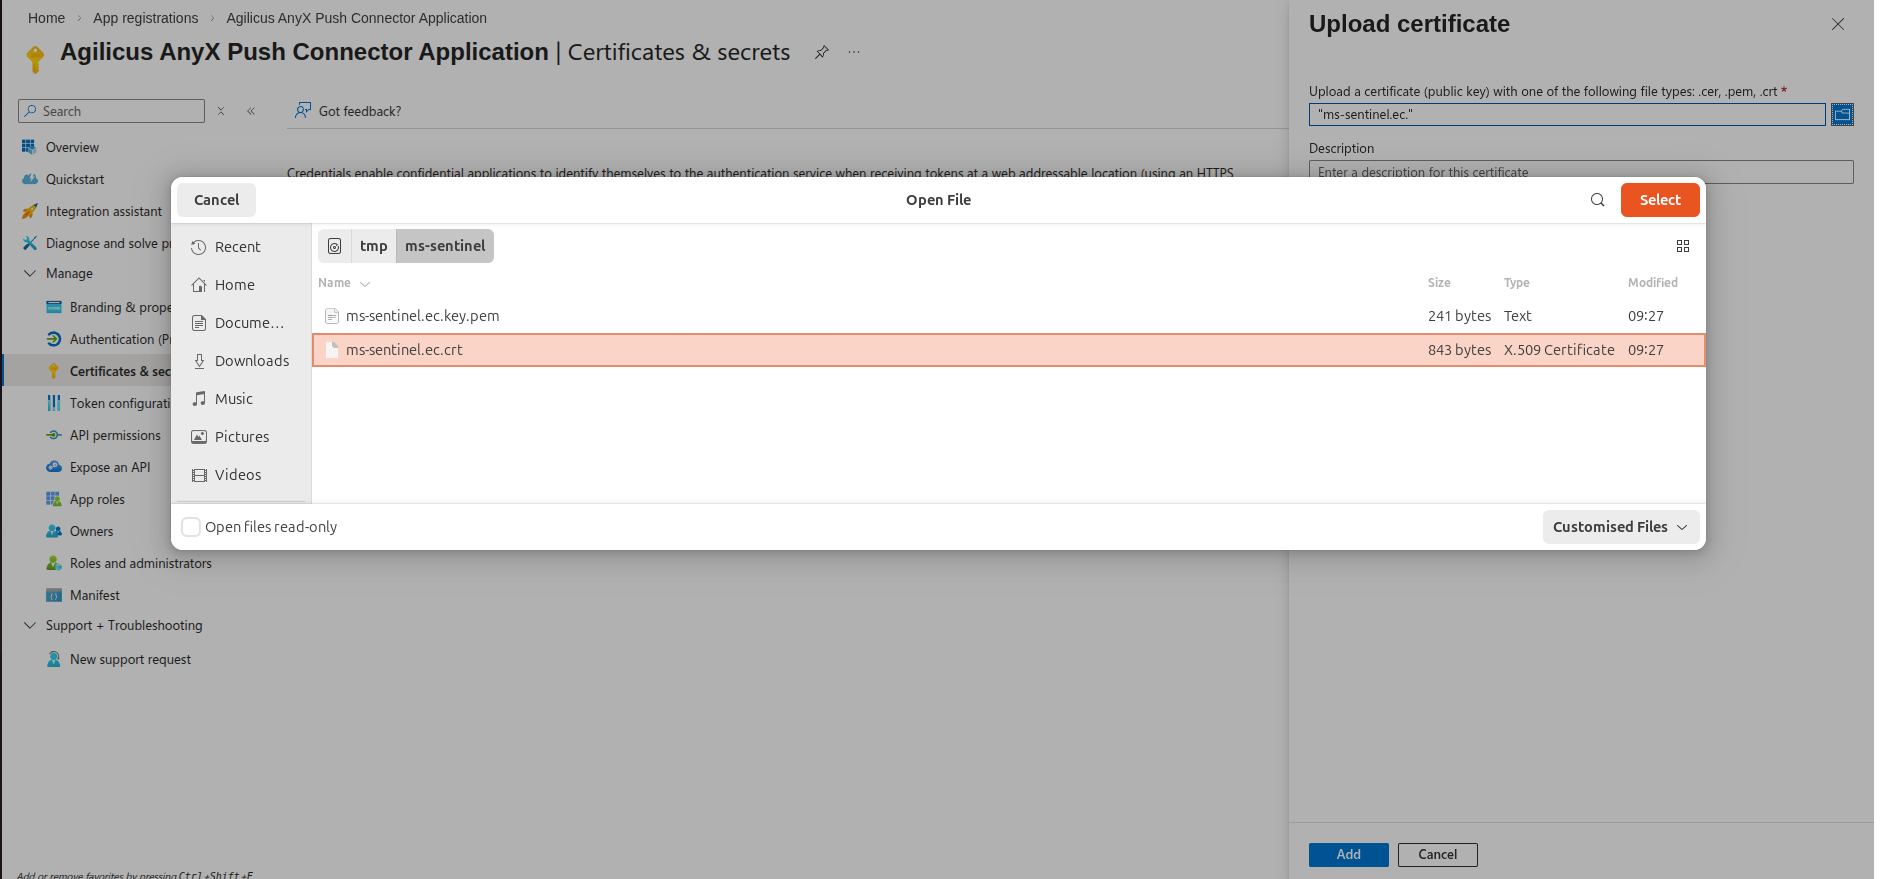The width and height of the screenshot is (1883, 879).
Task: Open Overview in Azure sidebar
Action: pos(72,147)
